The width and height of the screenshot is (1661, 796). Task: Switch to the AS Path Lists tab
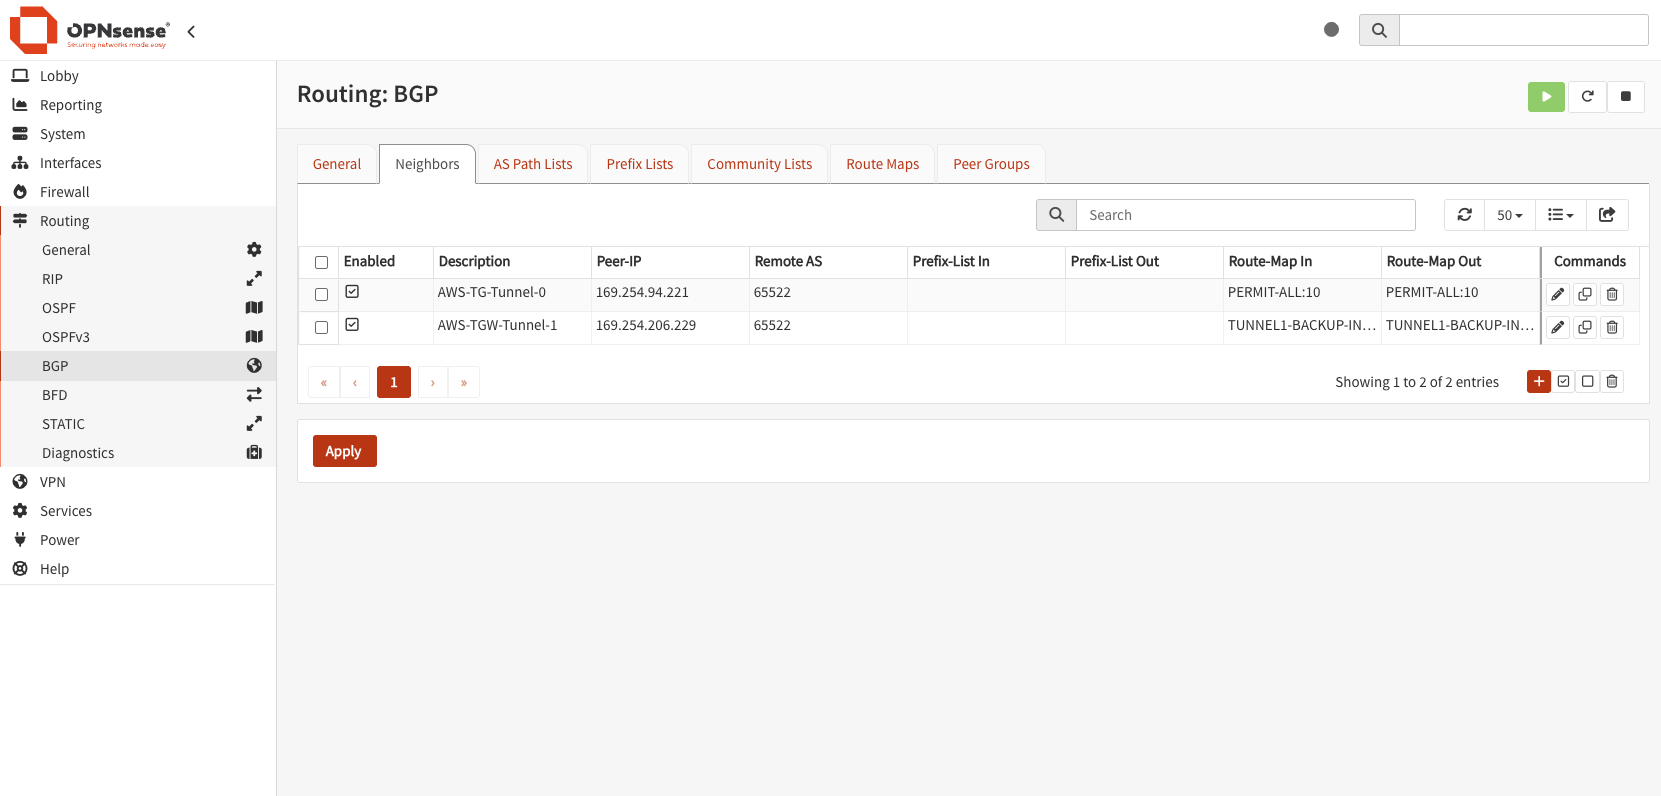tap(533, 164)
